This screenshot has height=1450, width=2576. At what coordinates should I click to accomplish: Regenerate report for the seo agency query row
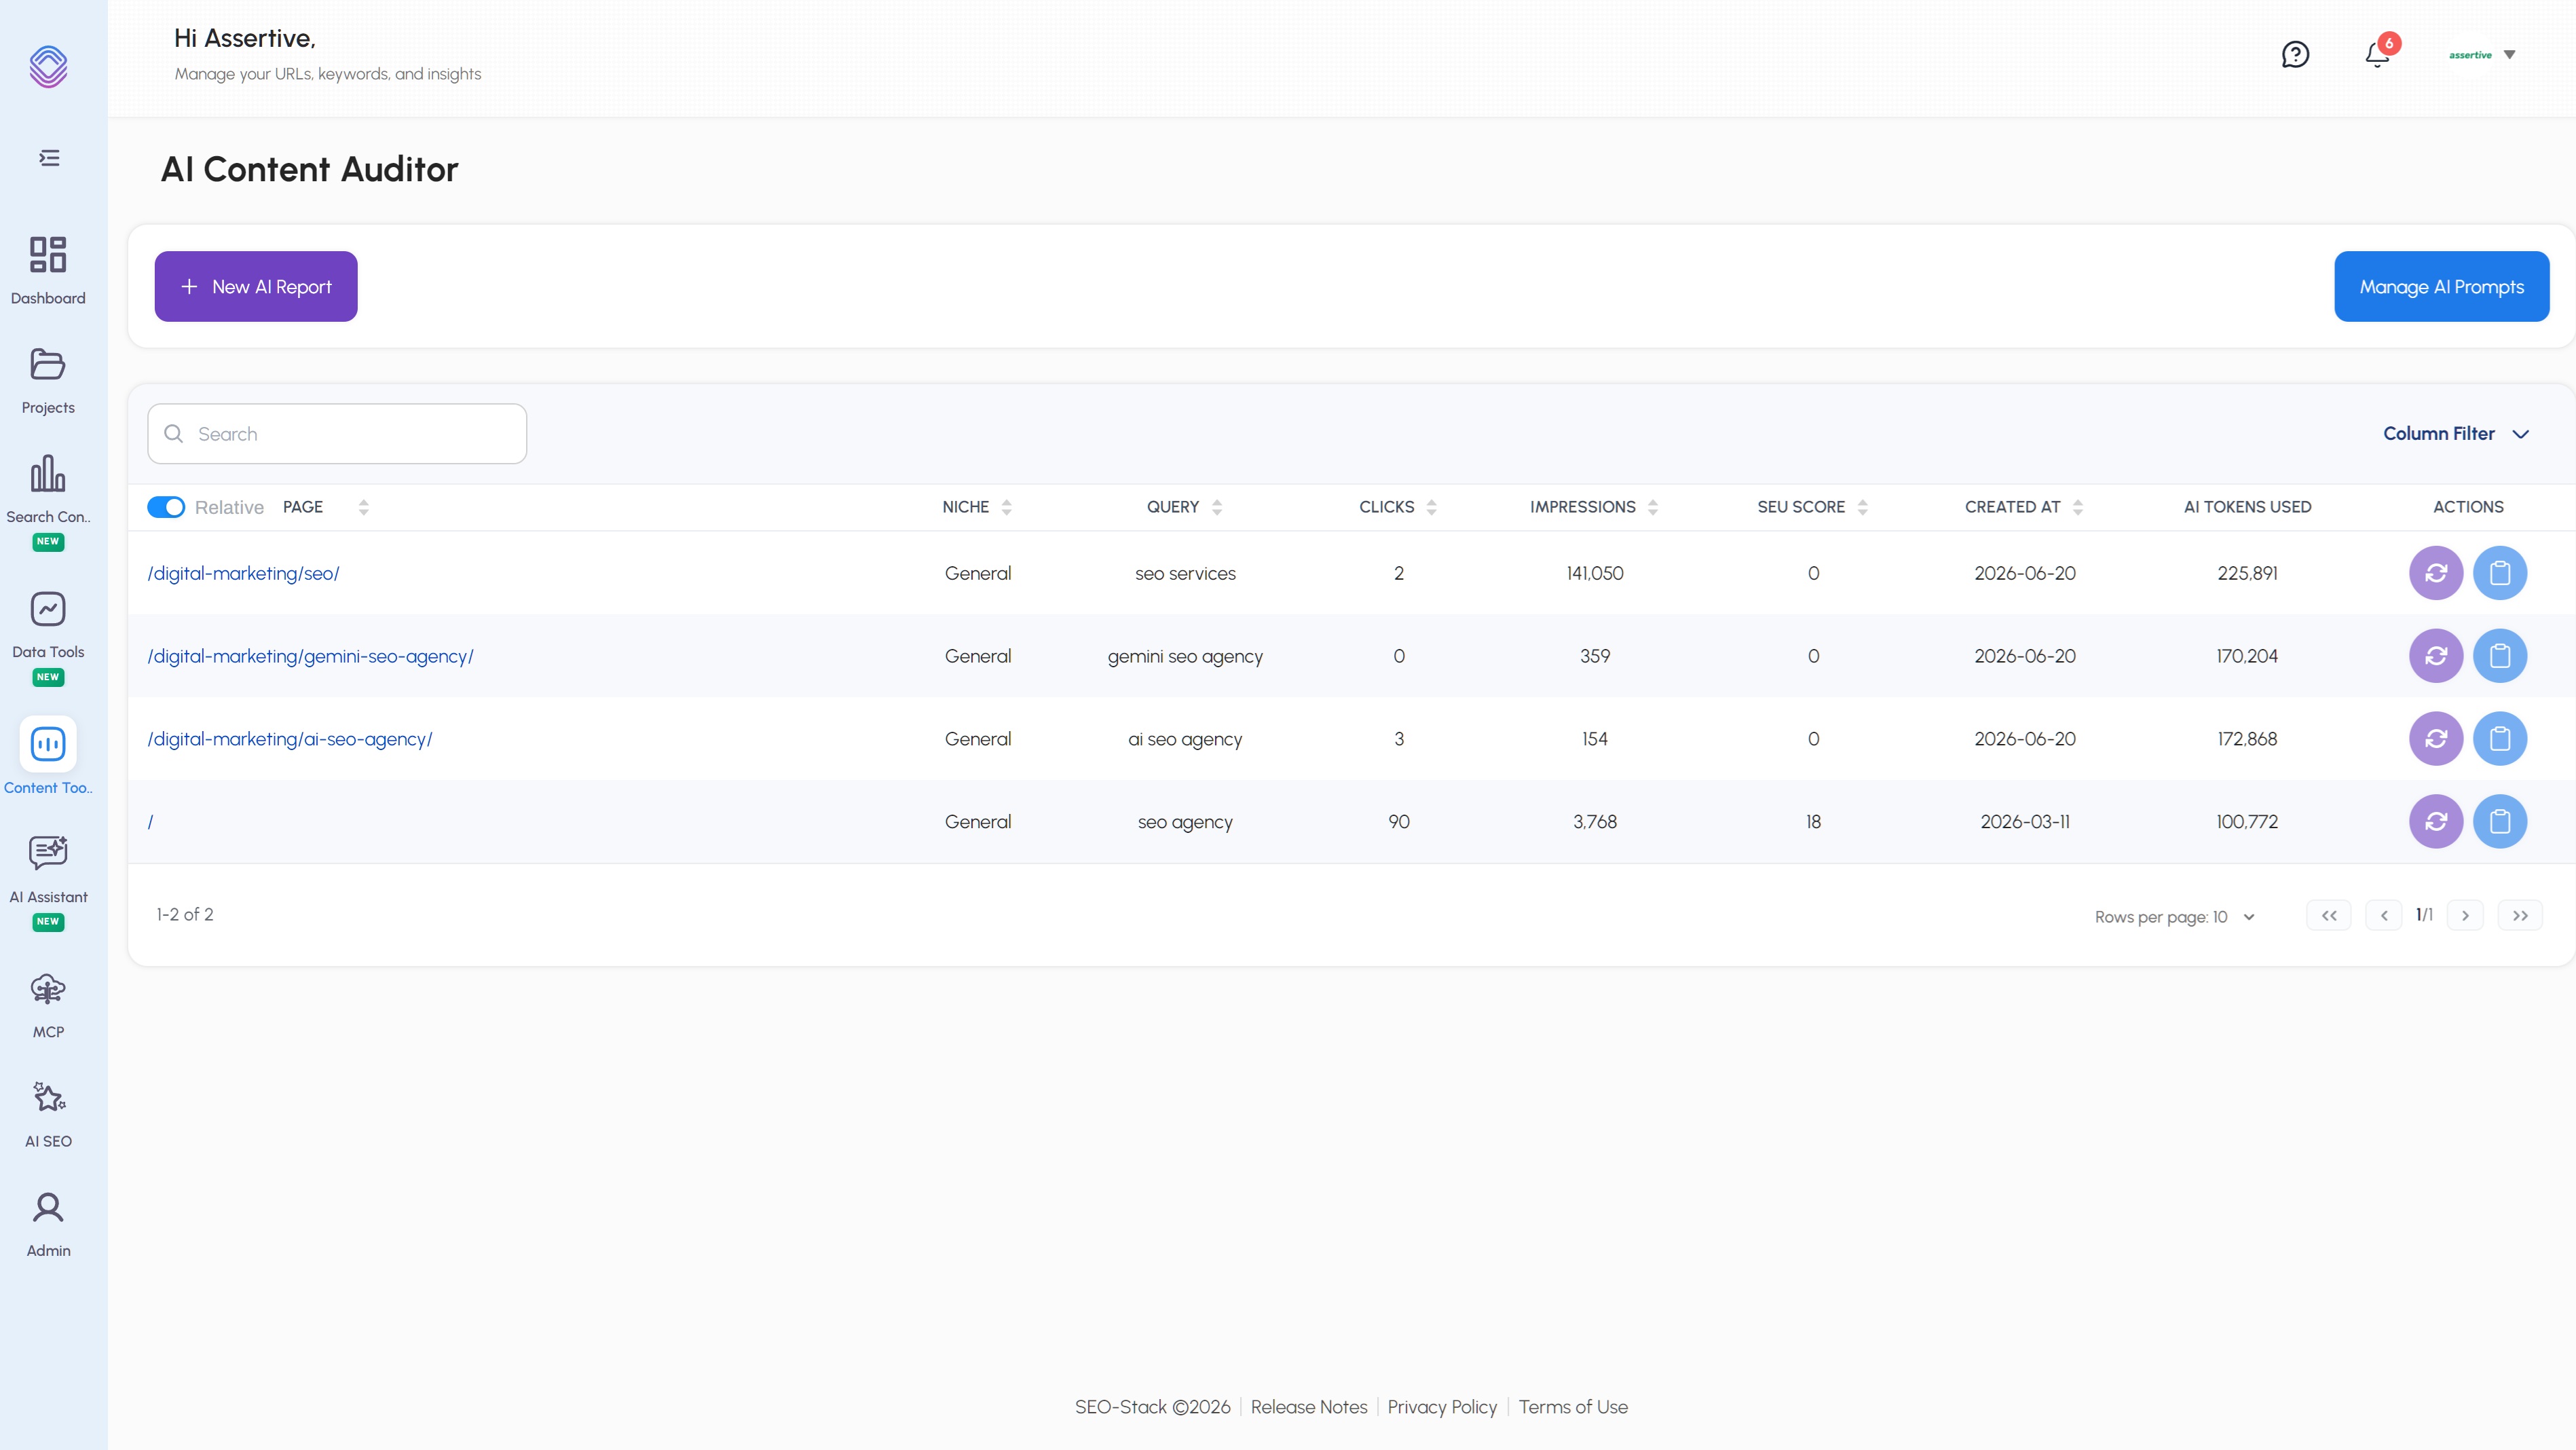click(x=2436, y=822)
